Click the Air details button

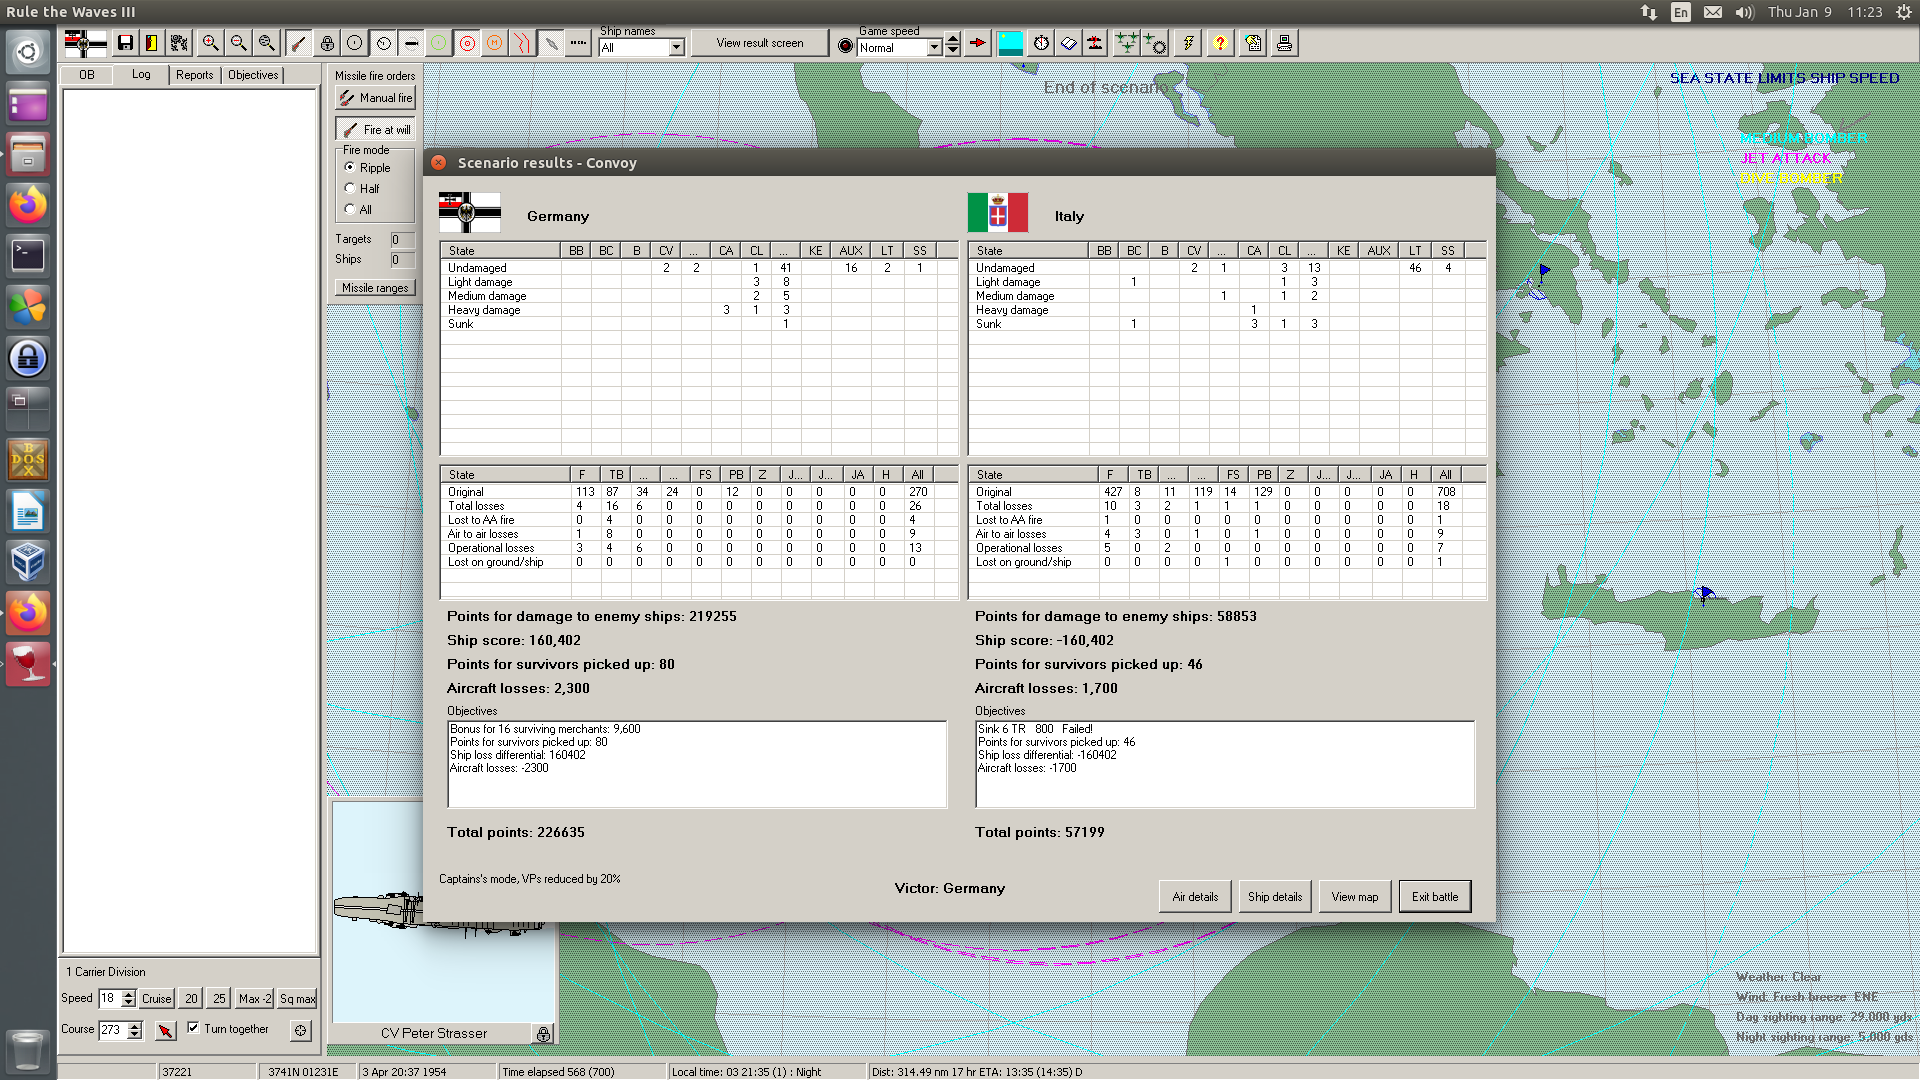pyautogui.click(x=1195, y=897)
